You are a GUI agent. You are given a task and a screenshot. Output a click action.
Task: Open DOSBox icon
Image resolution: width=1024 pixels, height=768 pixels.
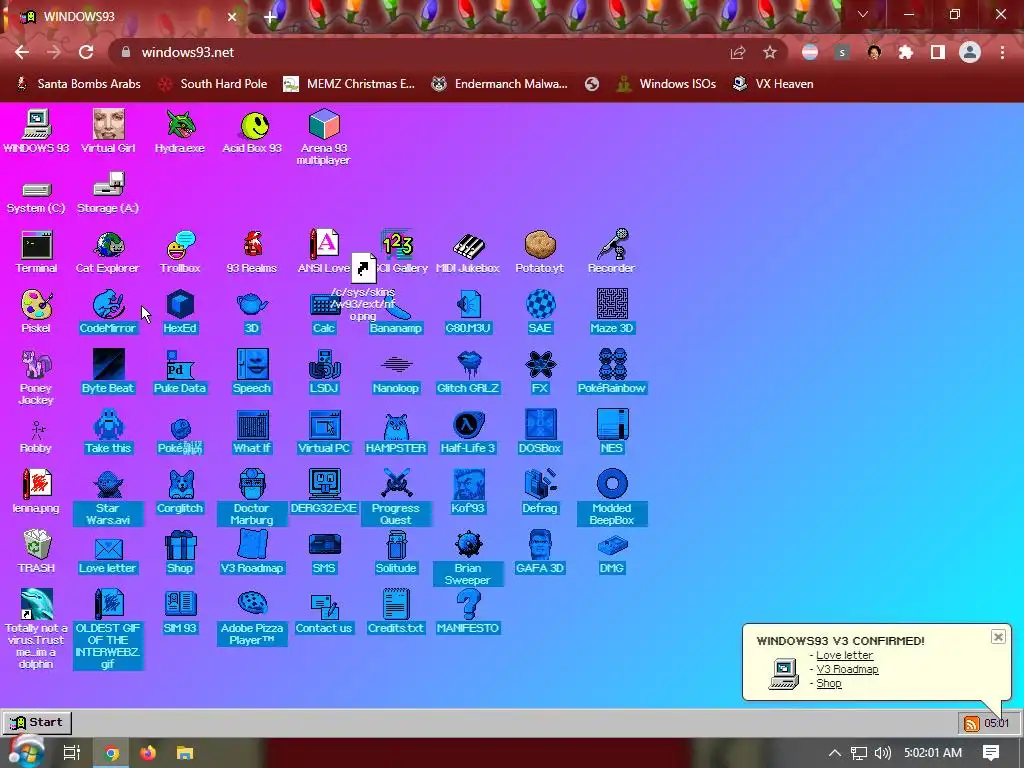tap(540, 432)
